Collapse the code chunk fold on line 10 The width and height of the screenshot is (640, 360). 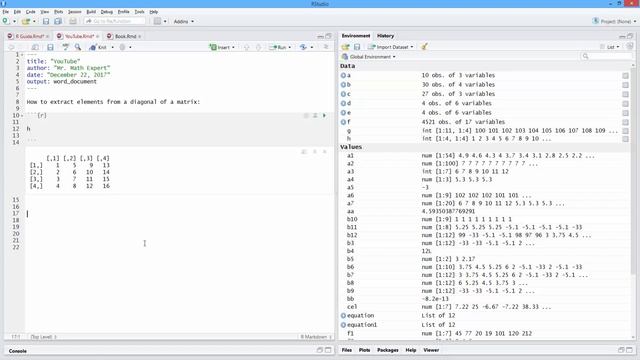(22, 116)
